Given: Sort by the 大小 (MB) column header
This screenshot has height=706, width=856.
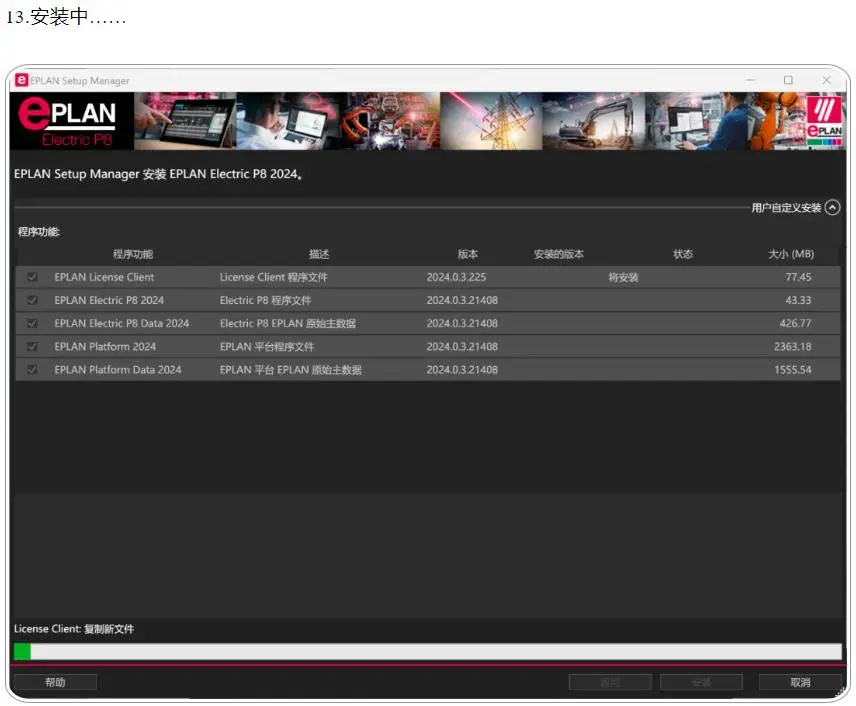Looking at the screenshot, I should pyautogui.click(x=791, y=254).
